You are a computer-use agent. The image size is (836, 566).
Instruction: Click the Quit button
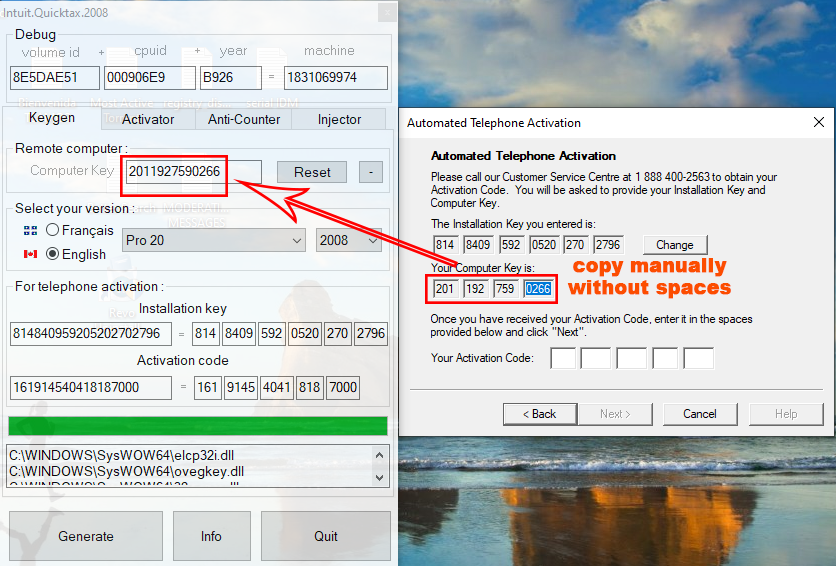(326, 536)
